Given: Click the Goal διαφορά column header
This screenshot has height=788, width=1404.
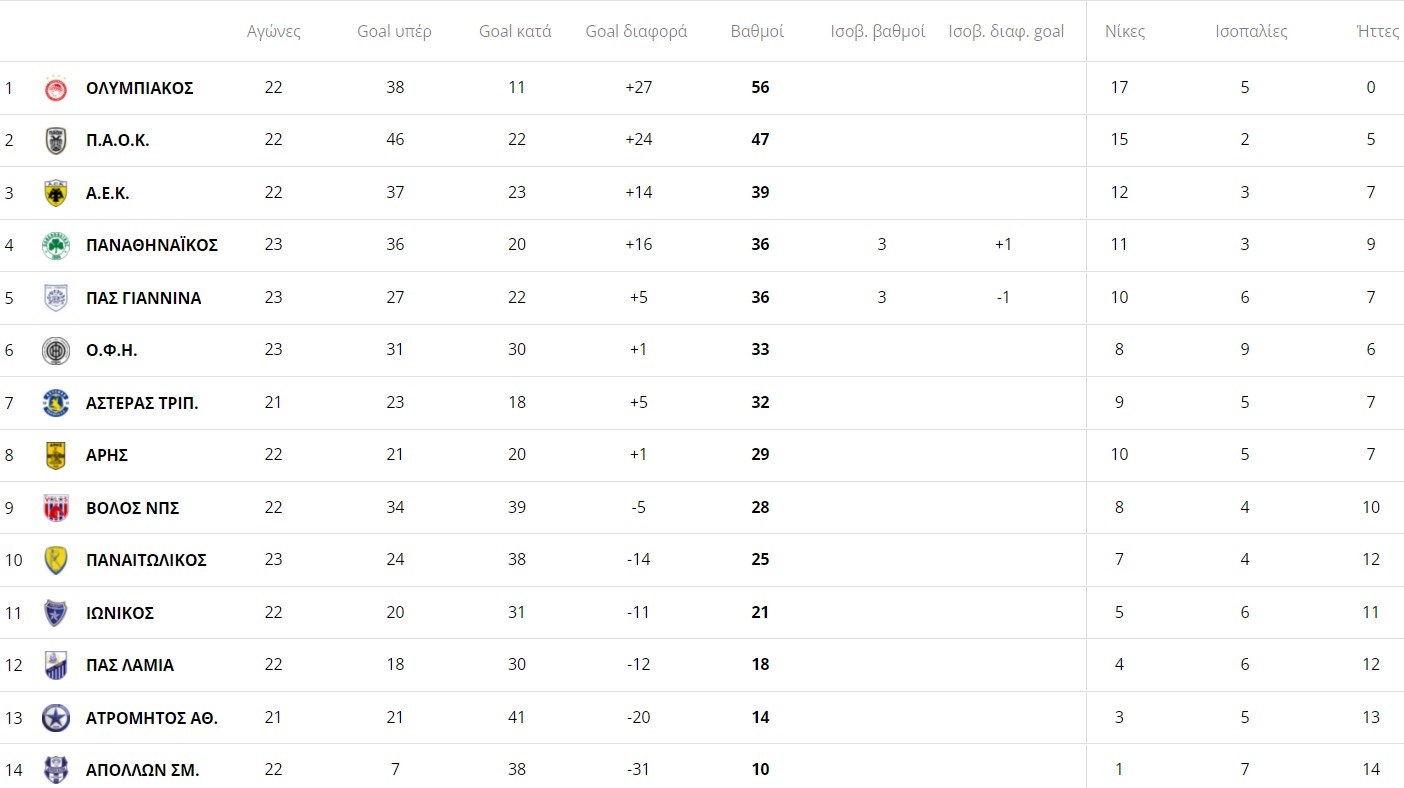Looking at the screenshot, I should (x=637, y=31).
